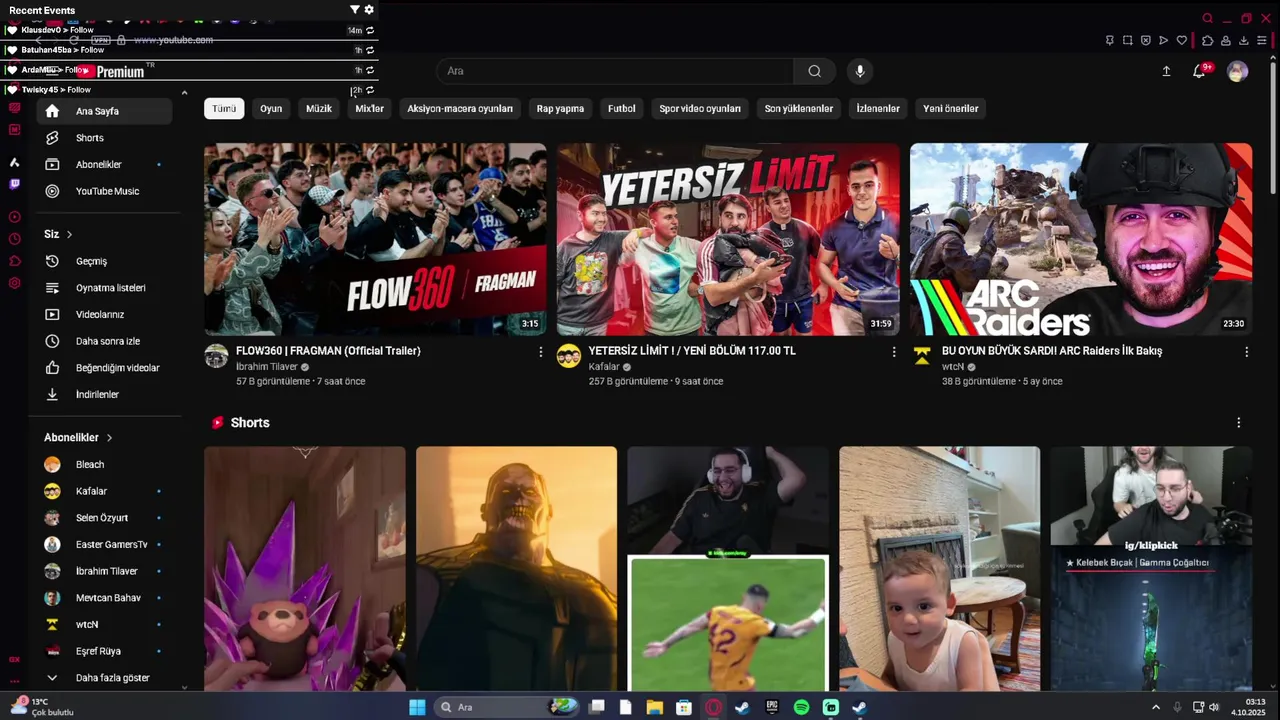Open Epic Games launcher in taskbar
Viewport: 1280px width, 720px height.
point(772,707)
